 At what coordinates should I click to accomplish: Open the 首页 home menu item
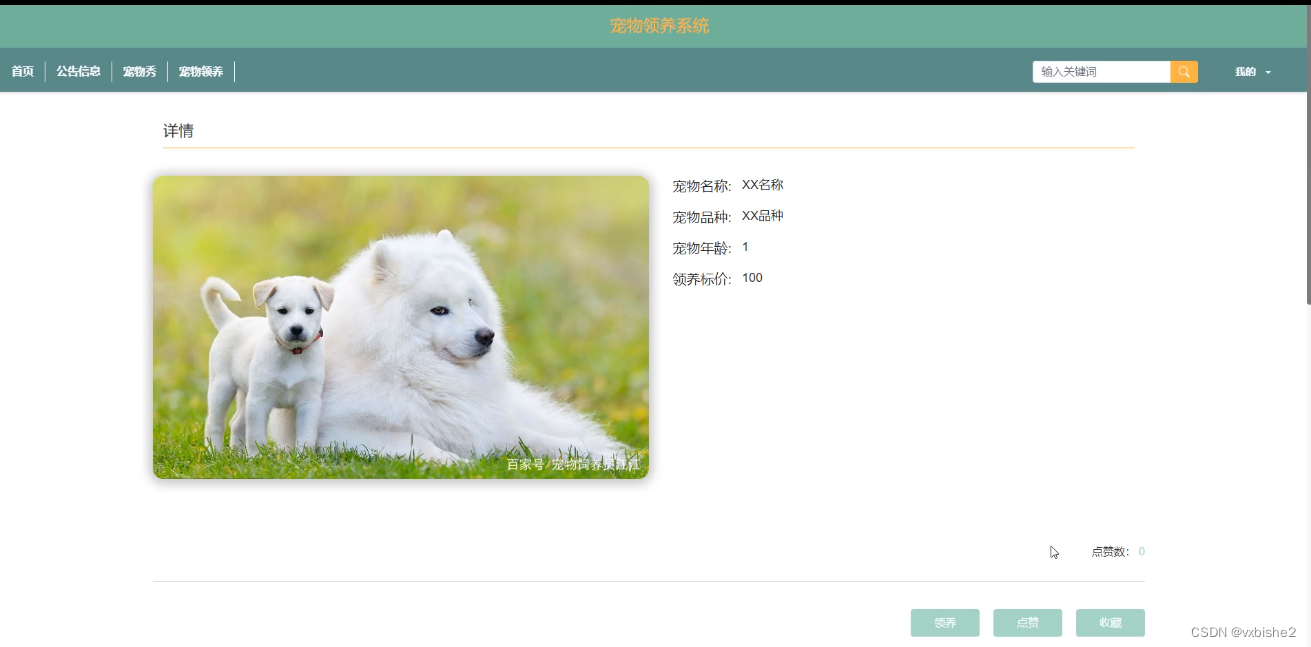(x=22, y=72)
